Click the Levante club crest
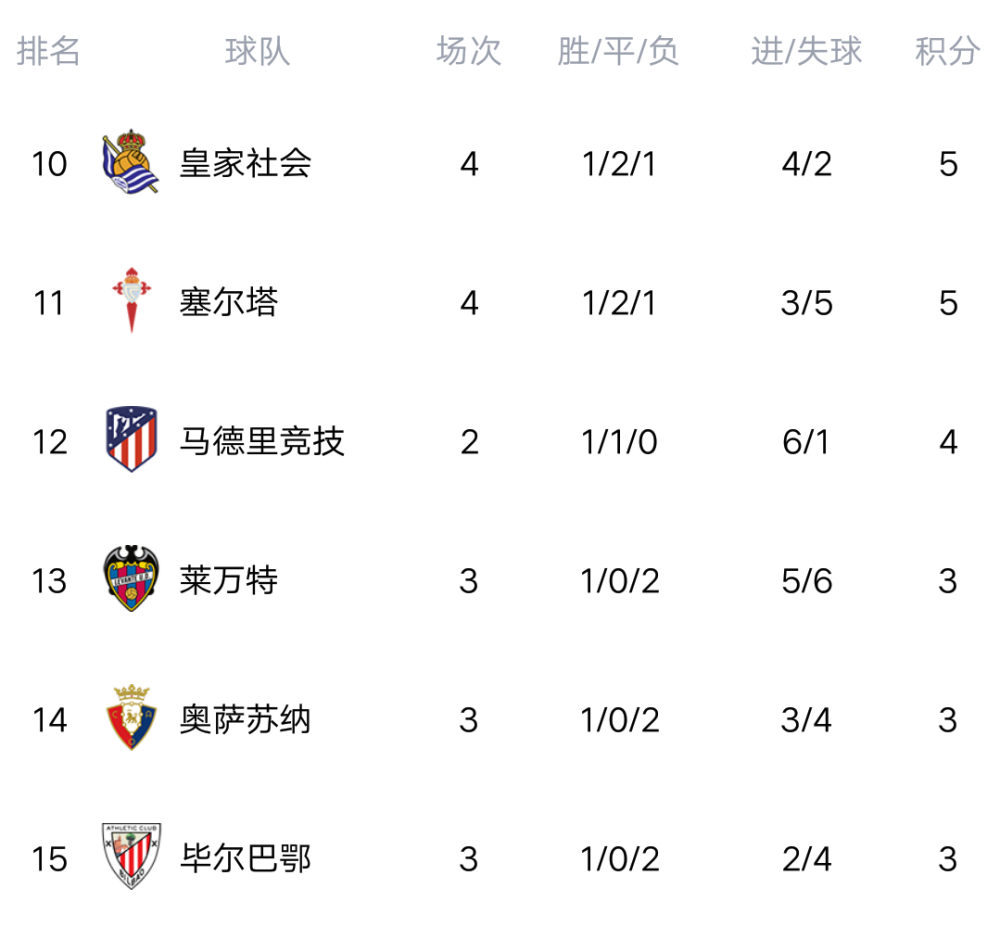 pos(131,578)
